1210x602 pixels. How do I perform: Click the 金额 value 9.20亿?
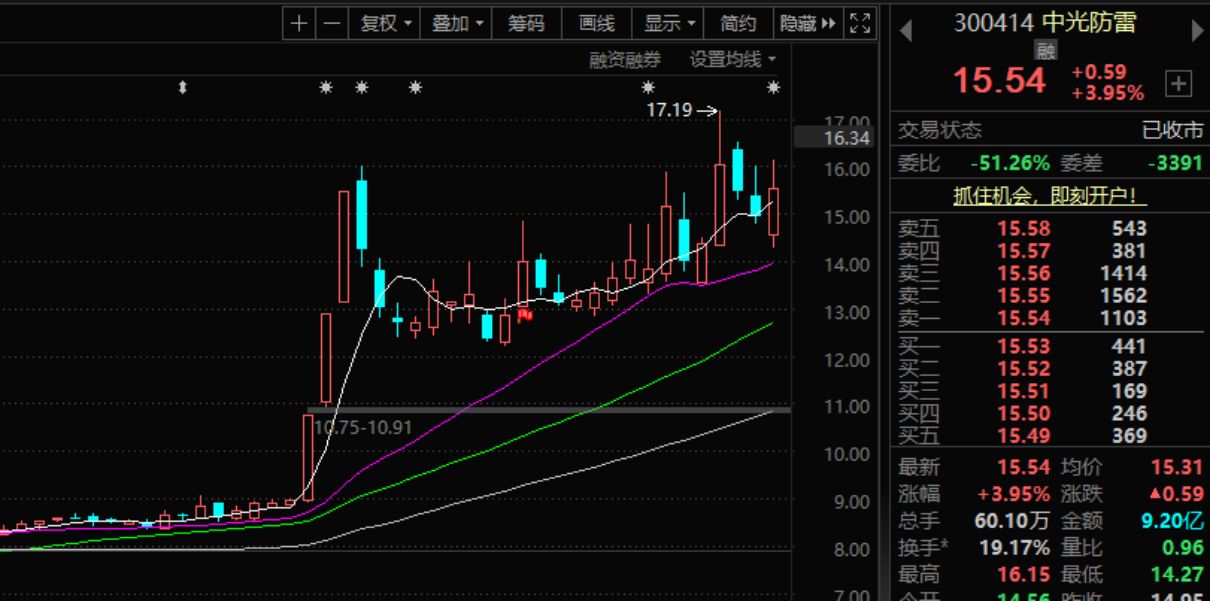click(1175, 521)
